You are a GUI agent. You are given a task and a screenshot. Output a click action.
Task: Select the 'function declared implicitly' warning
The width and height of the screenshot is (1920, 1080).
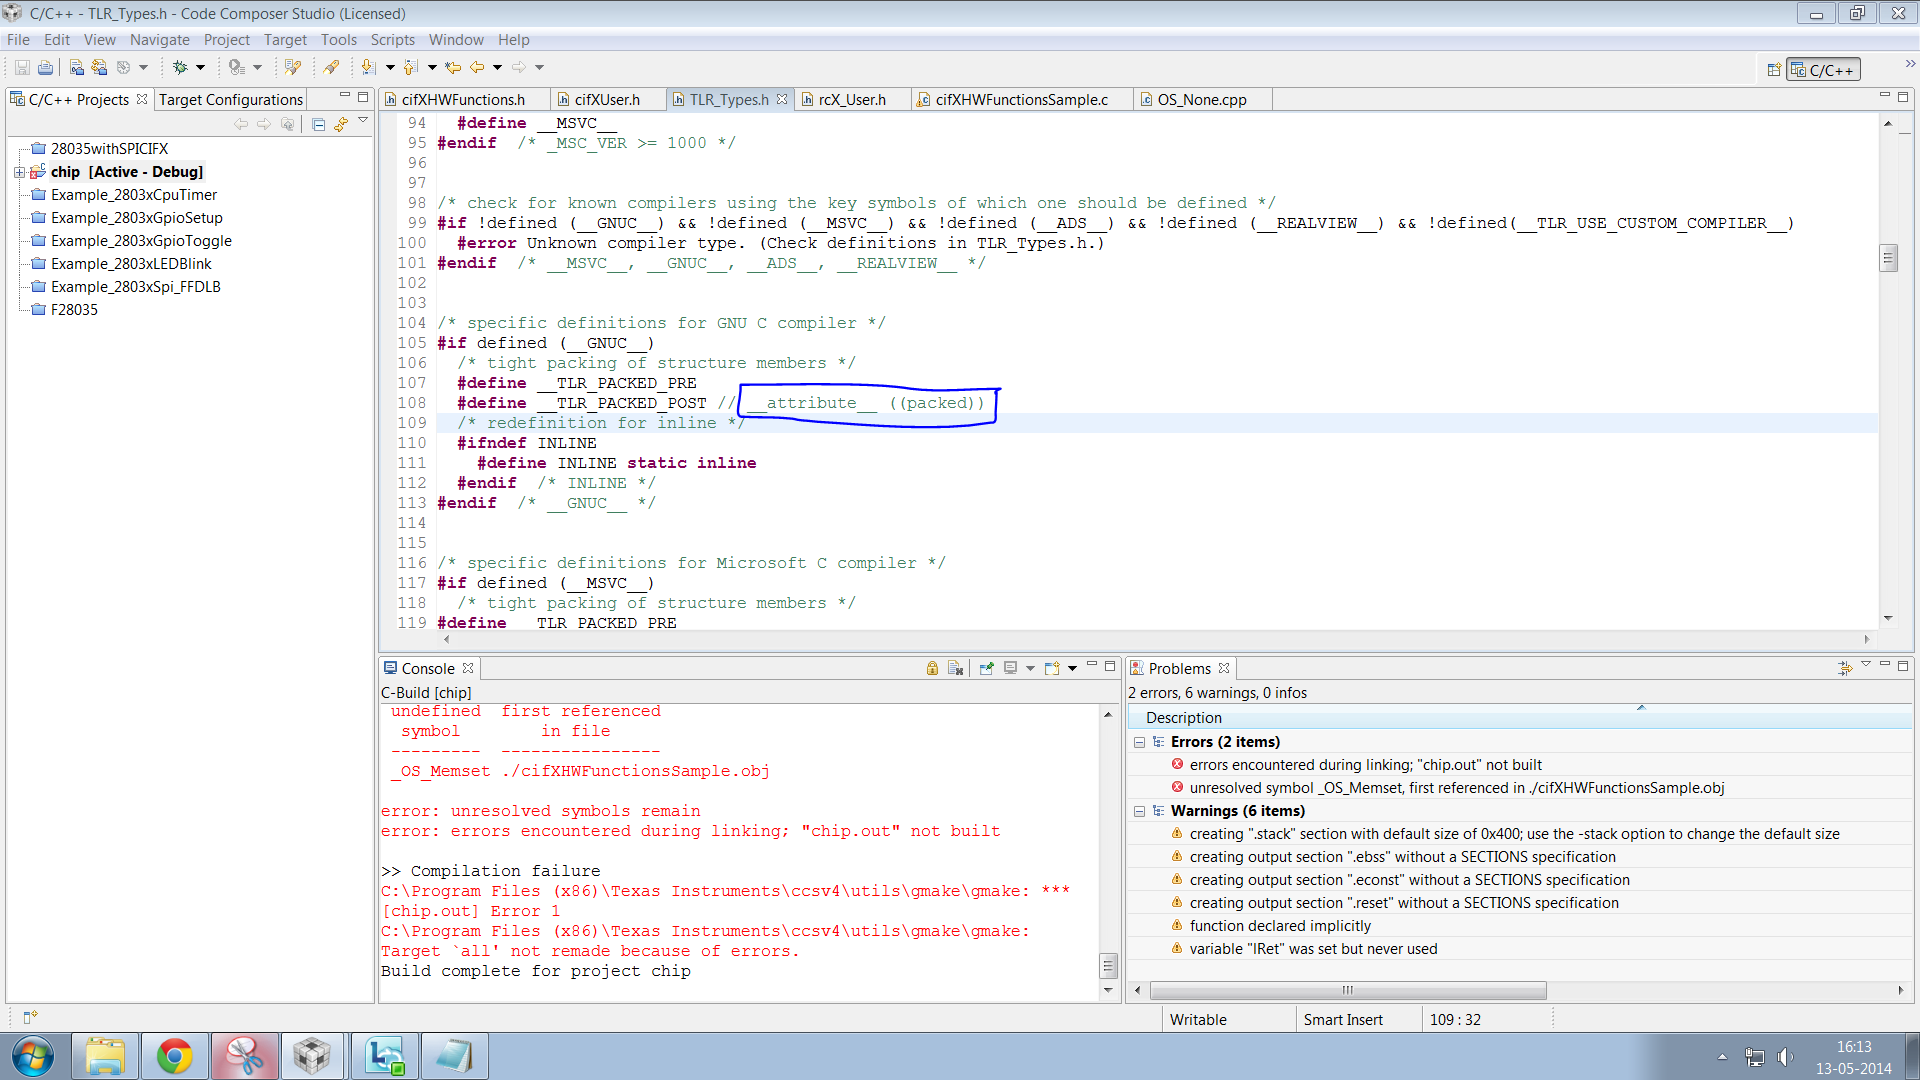pyautogui.click(x=1280, y=925)
